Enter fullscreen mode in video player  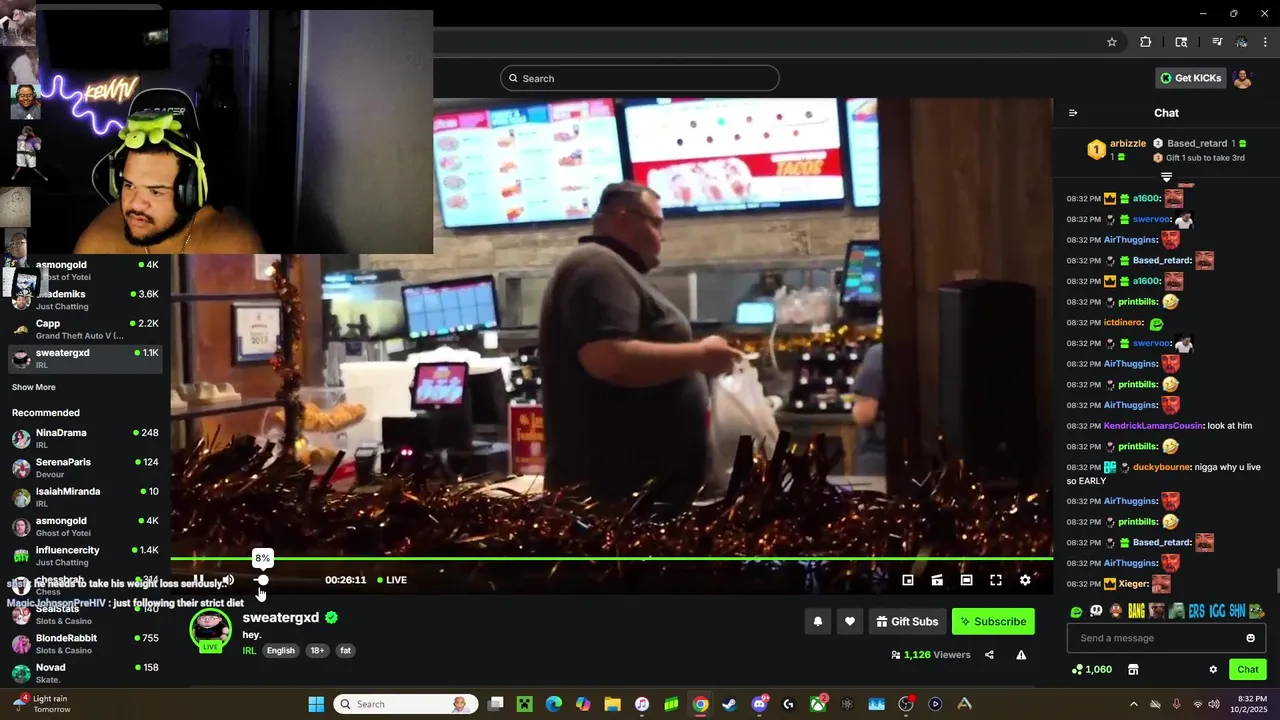pyautogui.click(x=996, y=580)
